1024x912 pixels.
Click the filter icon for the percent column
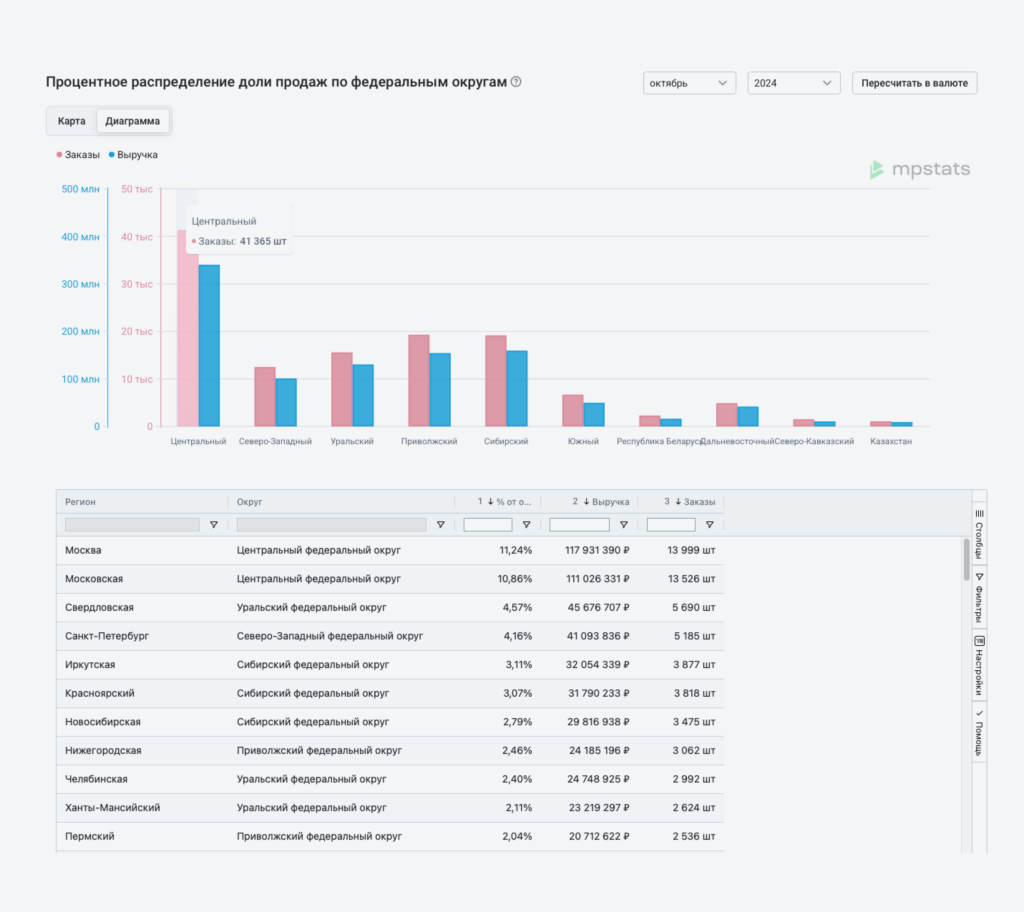pyautogui.click(x=526, y=524)
